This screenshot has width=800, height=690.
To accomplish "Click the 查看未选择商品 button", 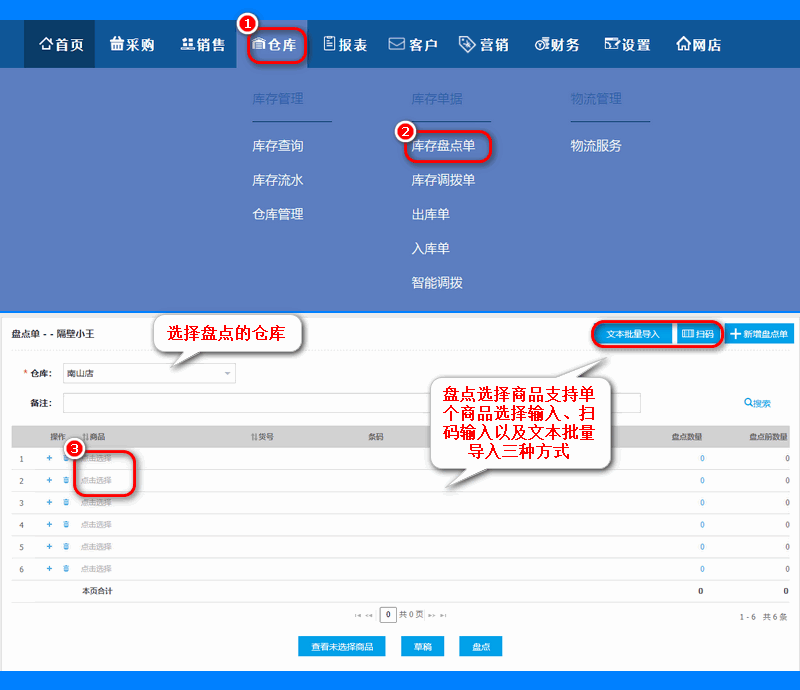I will 342,646.
